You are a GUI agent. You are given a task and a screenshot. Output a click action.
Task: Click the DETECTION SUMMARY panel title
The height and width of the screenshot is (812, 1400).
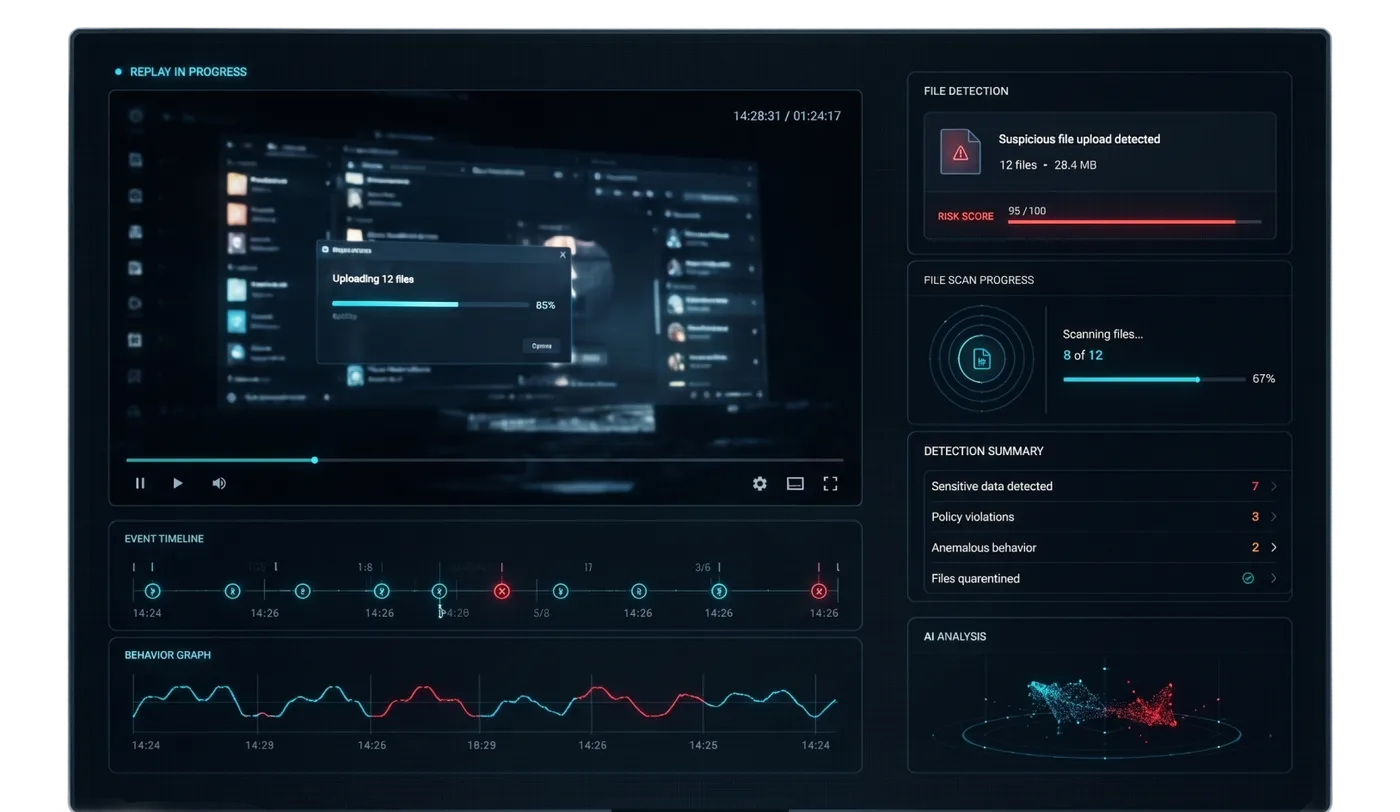click(x=984, y=451)
